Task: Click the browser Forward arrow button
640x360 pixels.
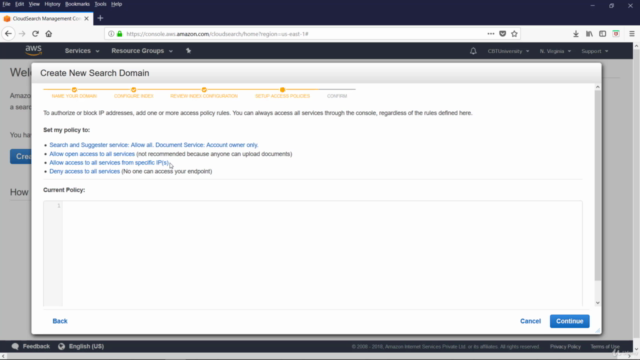Action: pyautogui.click(x=22, y=34)
